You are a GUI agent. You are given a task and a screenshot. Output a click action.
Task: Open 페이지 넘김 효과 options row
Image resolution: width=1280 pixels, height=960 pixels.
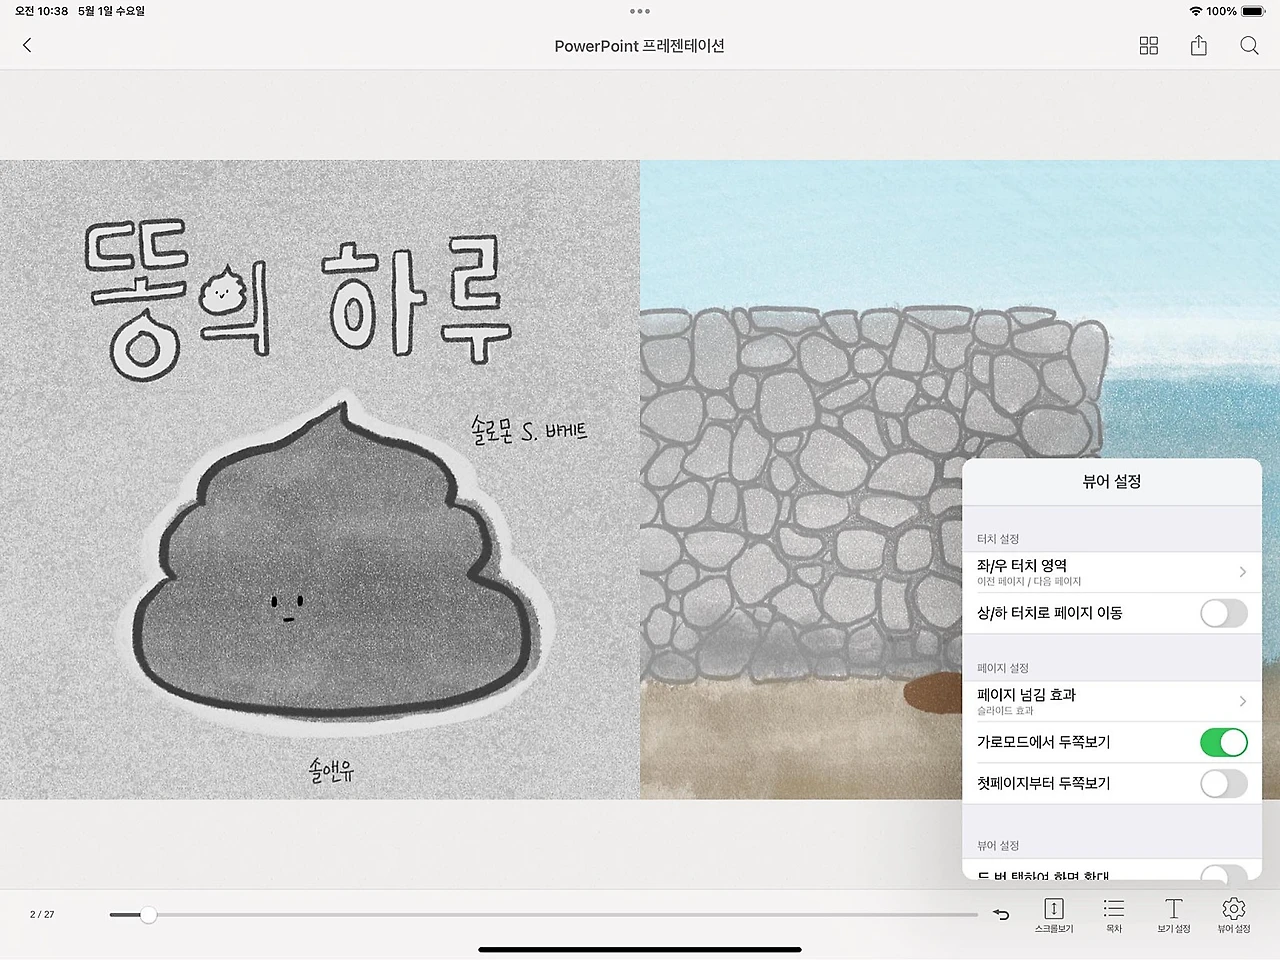tap(1112, 701)
